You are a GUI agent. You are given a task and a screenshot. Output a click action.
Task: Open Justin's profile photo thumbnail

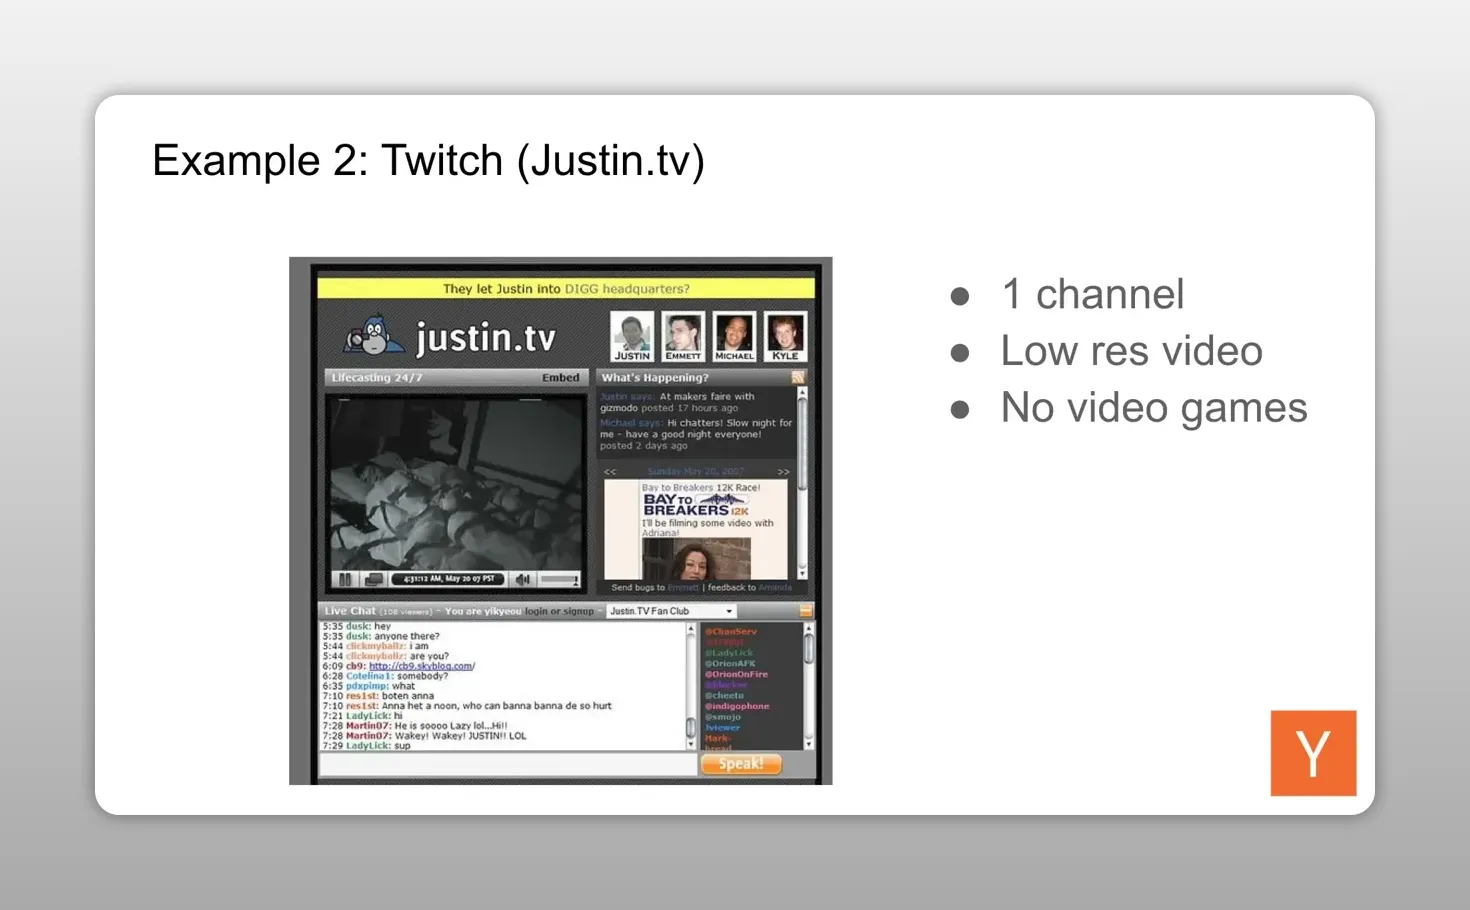pyautogui.click(x=632, y=336)
